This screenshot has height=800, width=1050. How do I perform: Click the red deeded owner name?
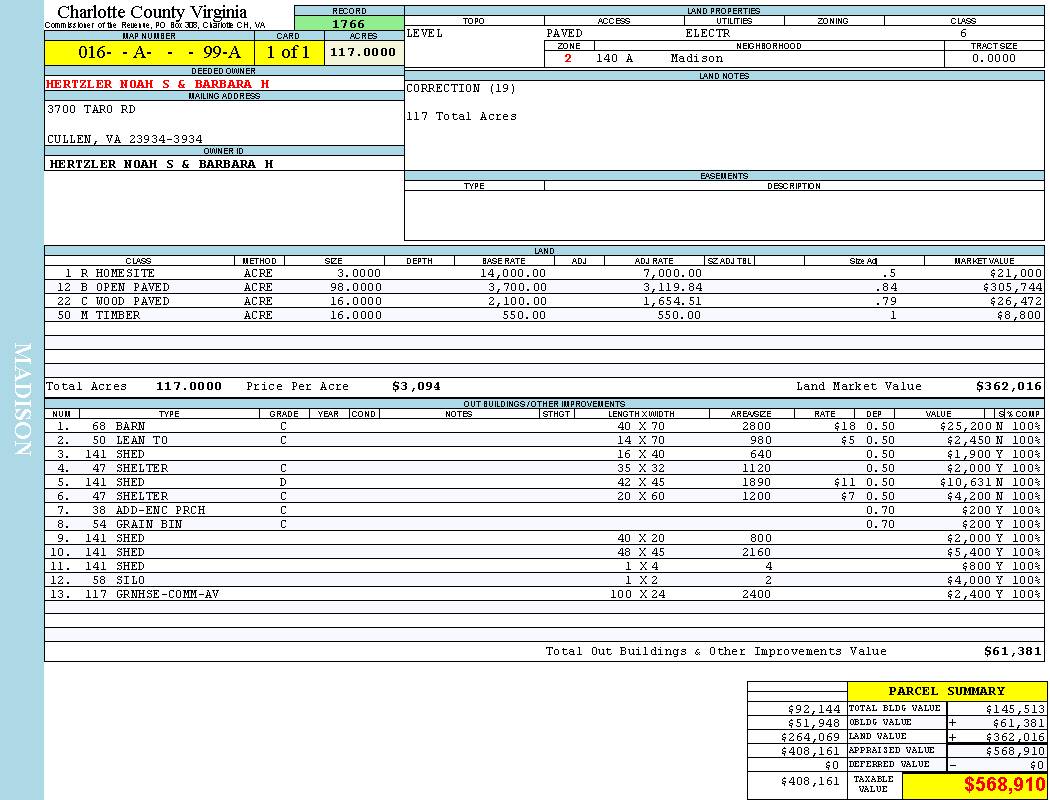click(157, 84)
